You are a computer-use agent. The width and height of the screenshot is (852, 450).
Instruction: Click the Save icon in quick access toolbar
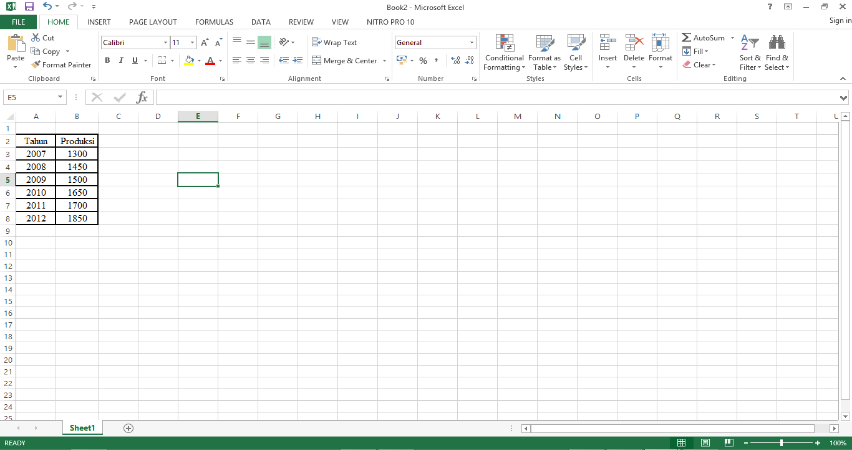[x=29, y=7]
